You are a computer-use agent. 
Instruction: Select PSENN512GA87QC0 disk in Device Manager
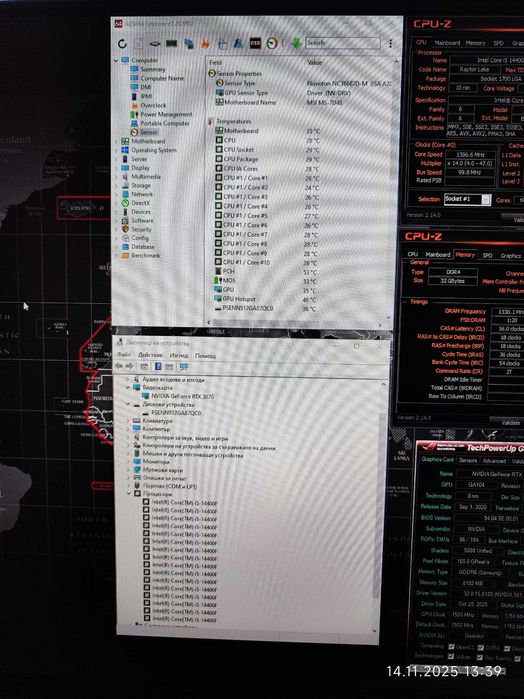(176, 413)
